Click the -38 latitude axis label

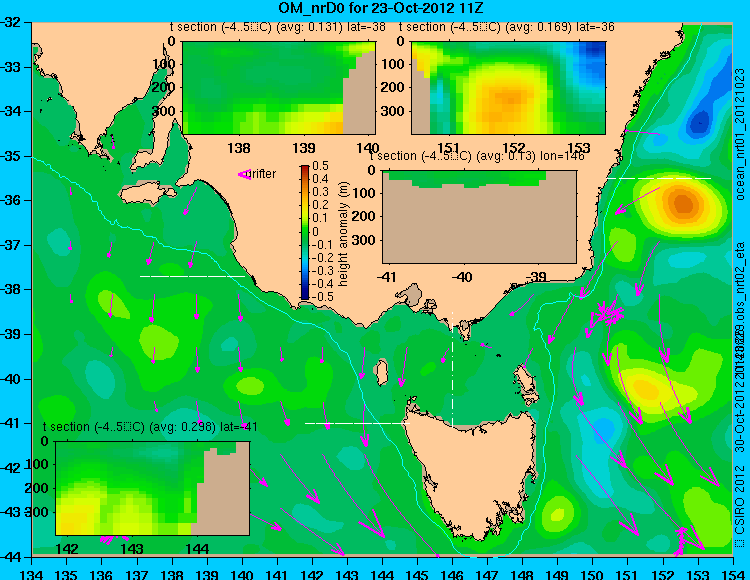11,290
